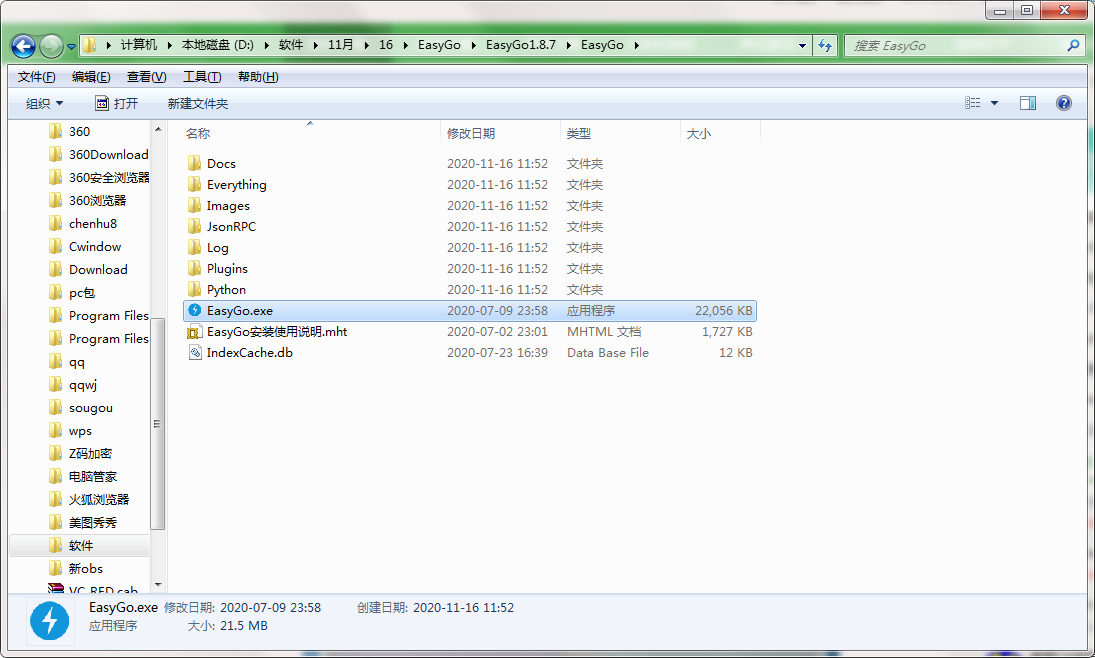1095x658 pixels.
Task: Open Help with the question mark icon
Action: (1064, 103)
